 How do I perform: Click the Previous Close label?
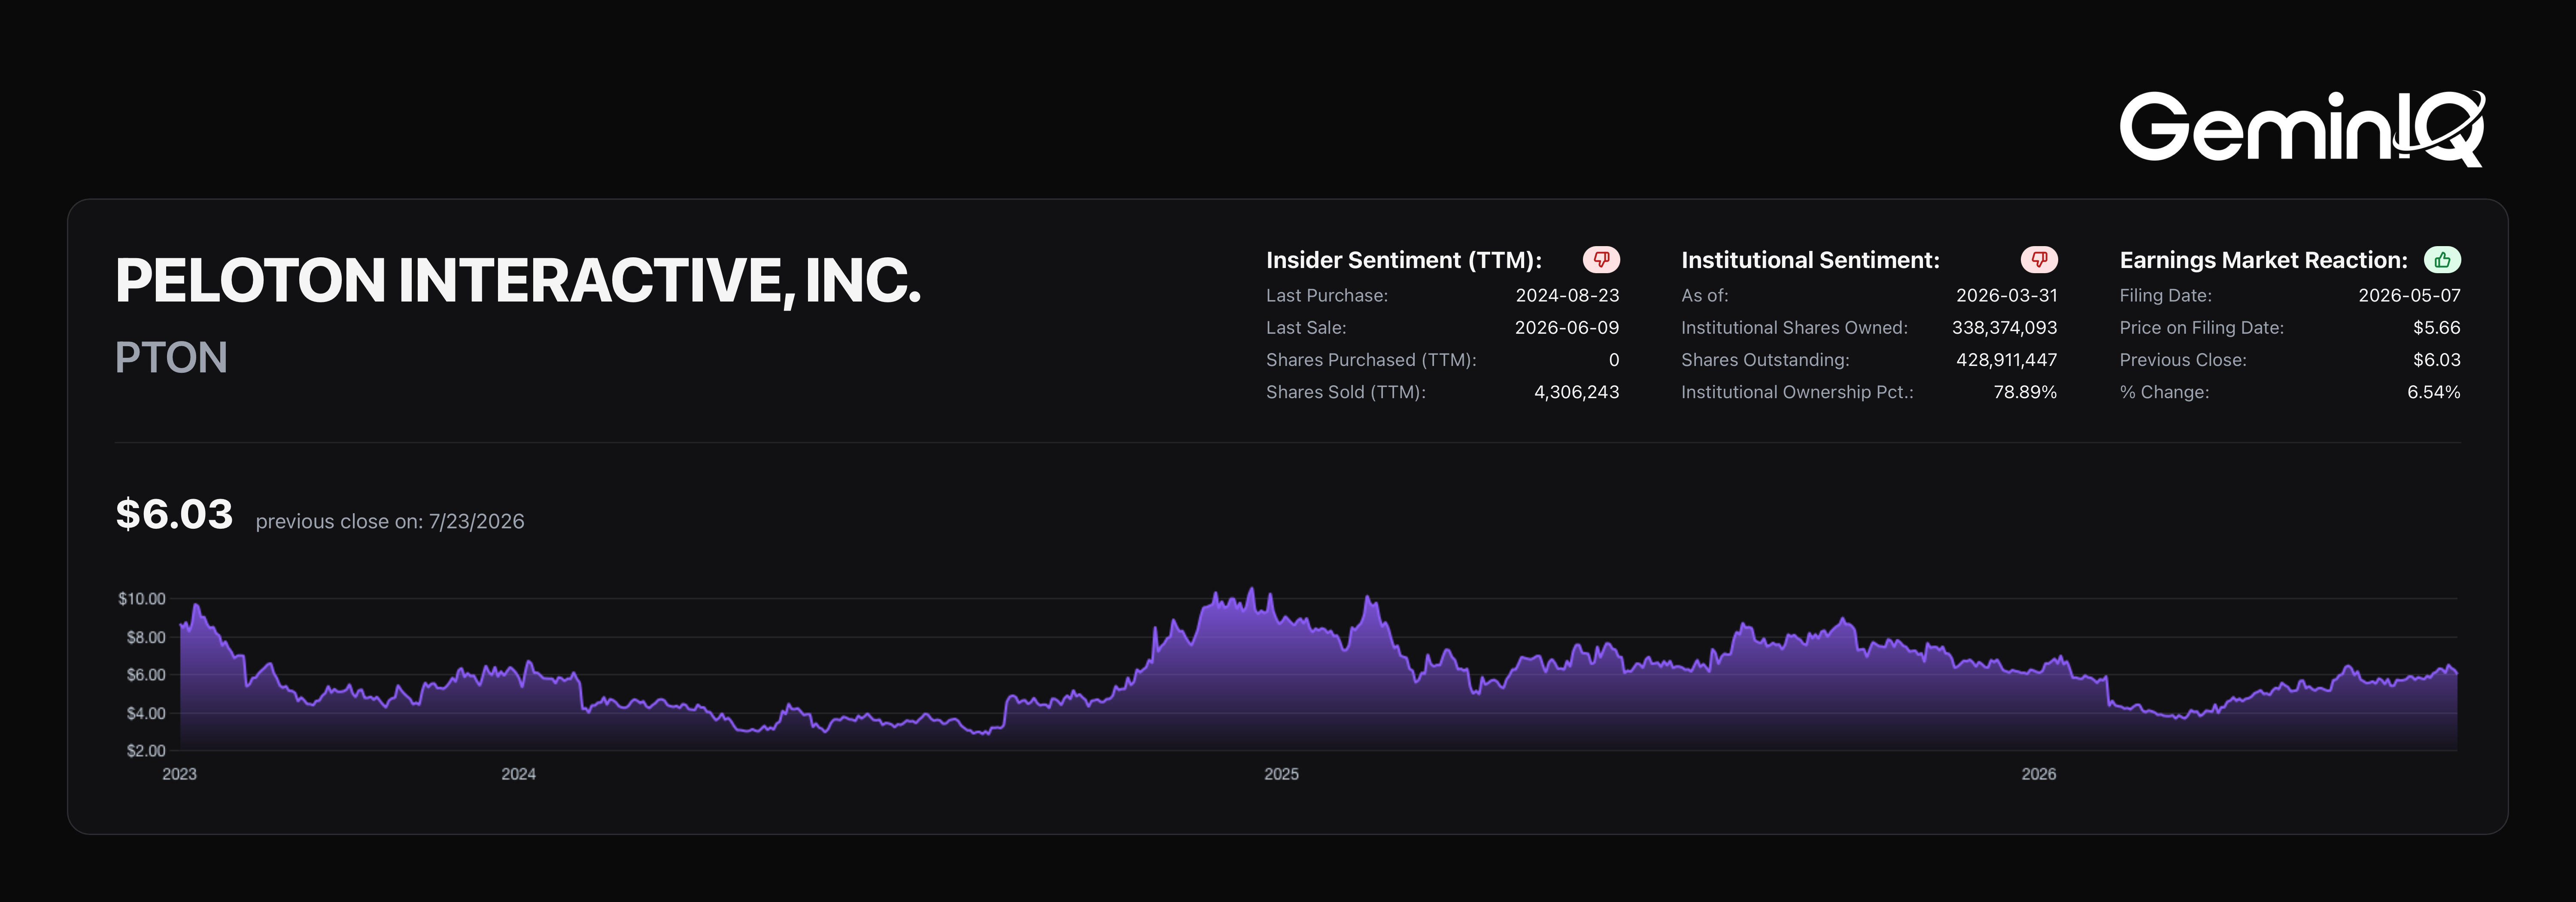coord(2183,359)
